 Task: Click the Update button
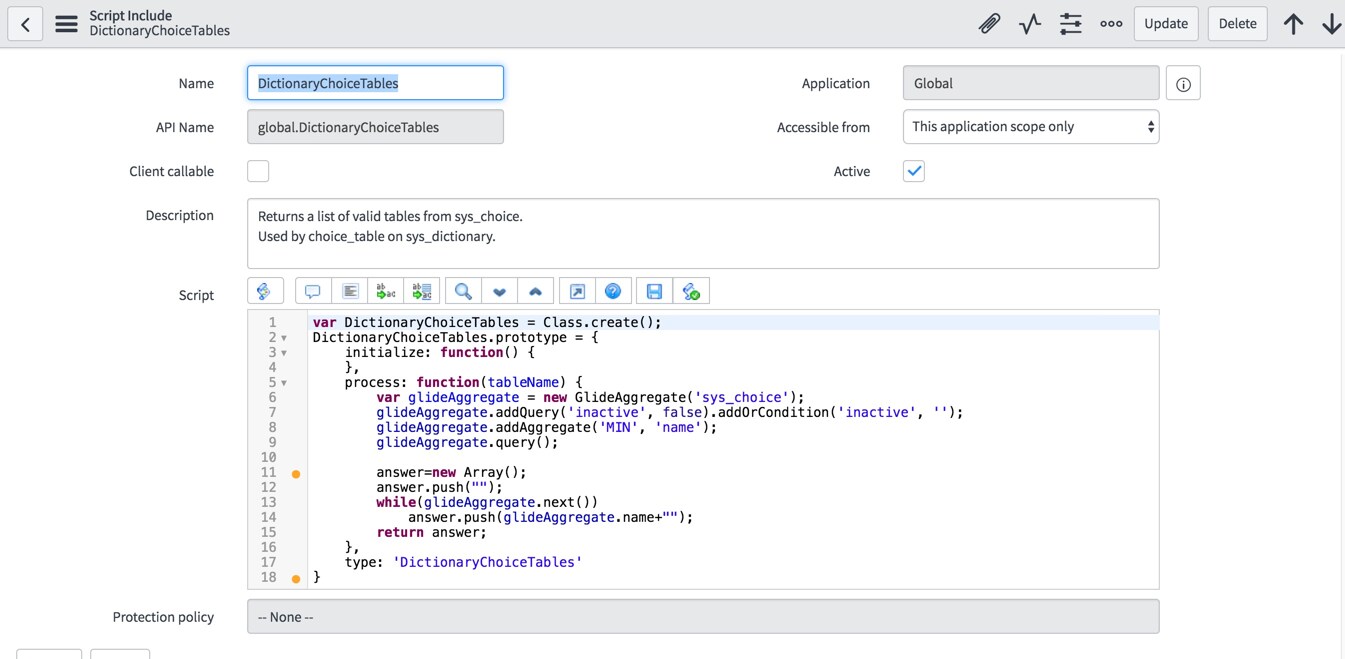1166,23
